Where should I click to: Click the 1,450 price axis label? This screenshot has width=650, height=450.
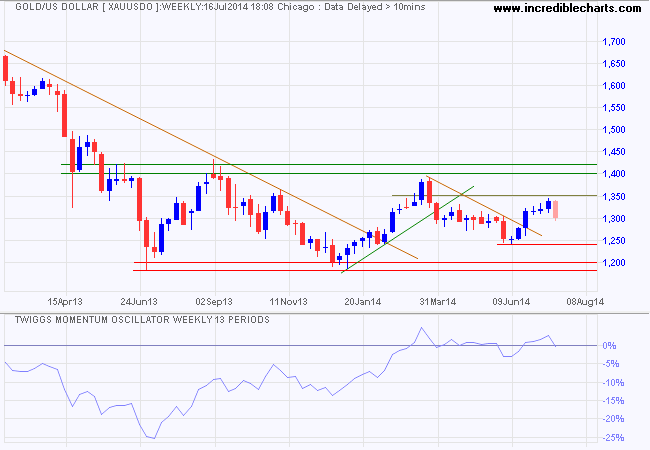614,152
